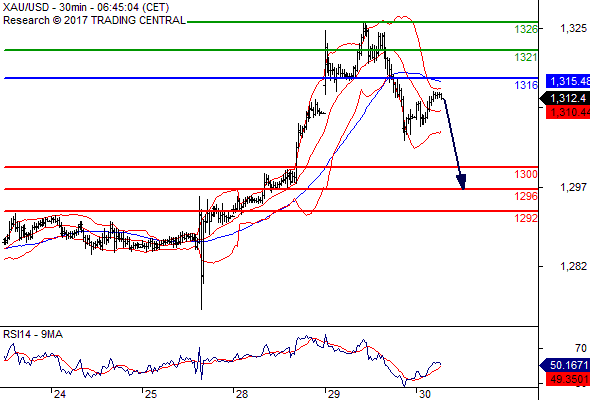The image size is (590, 400).
Task: Select the 25 date marker on time axis
Action: pos(151,394)
